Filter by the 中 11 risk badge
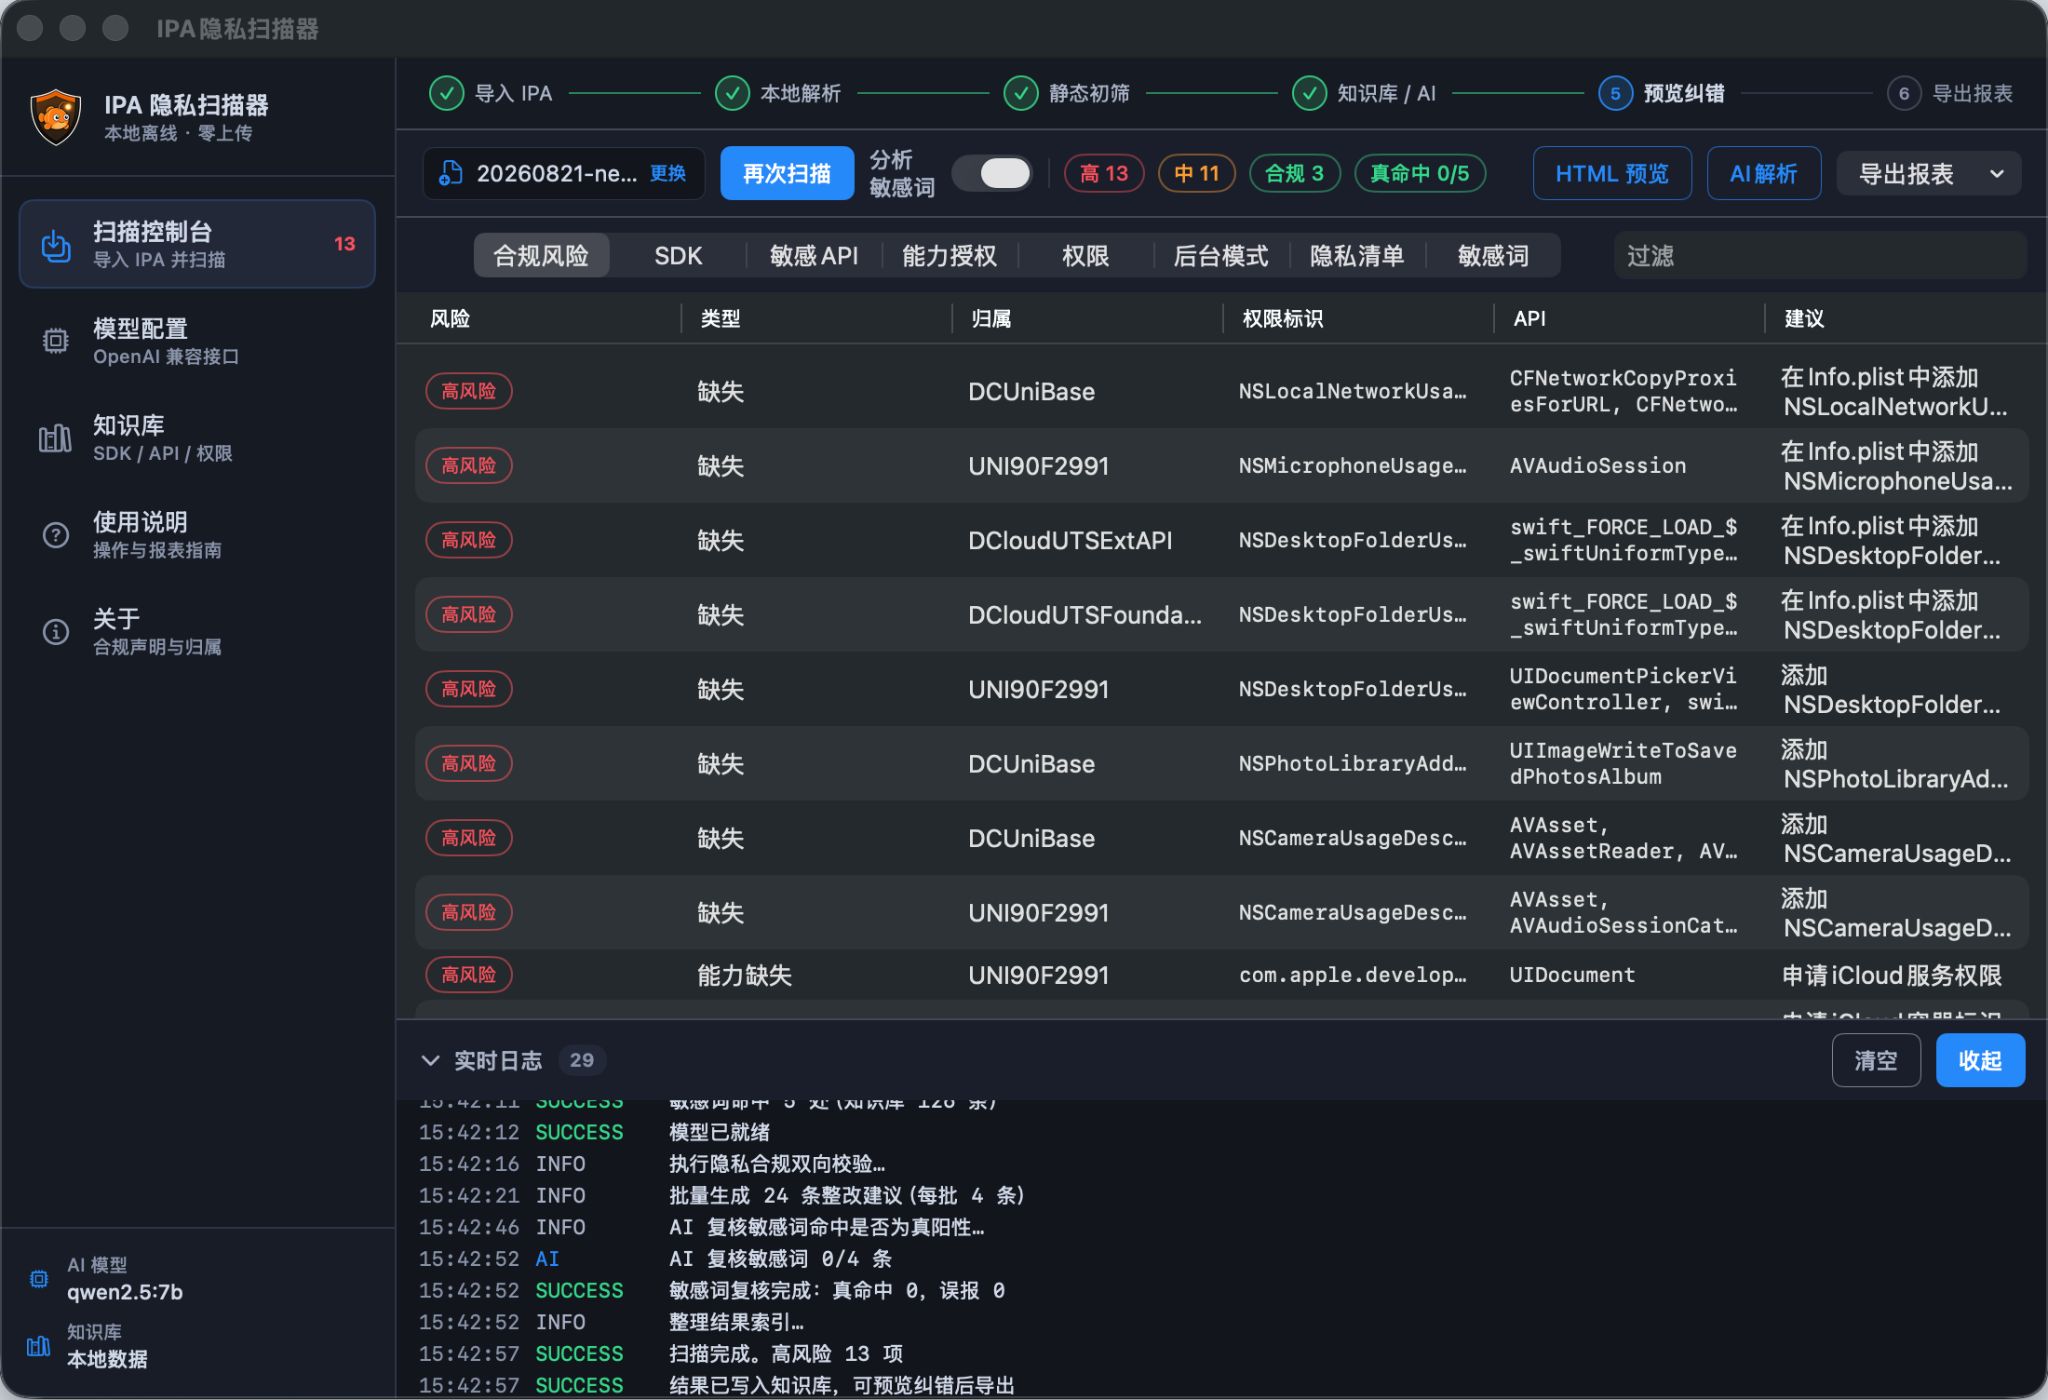Image resolution: width=2048 pixels, height=1400 pixels. pyautogui.click(x=1197, y=173)
